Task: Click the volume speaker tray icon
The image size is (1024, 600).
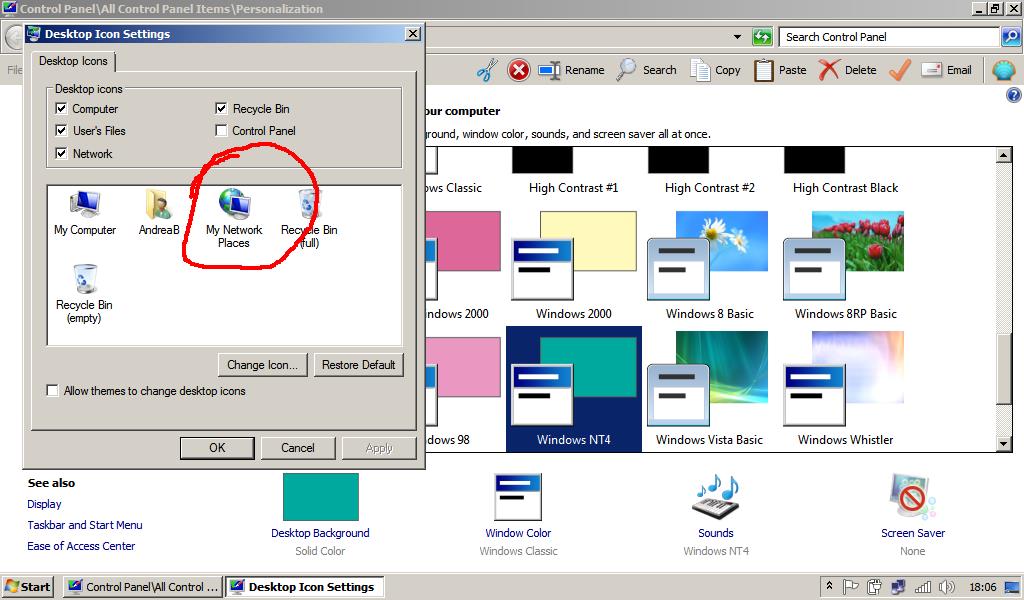Action: tap(946, 587)
